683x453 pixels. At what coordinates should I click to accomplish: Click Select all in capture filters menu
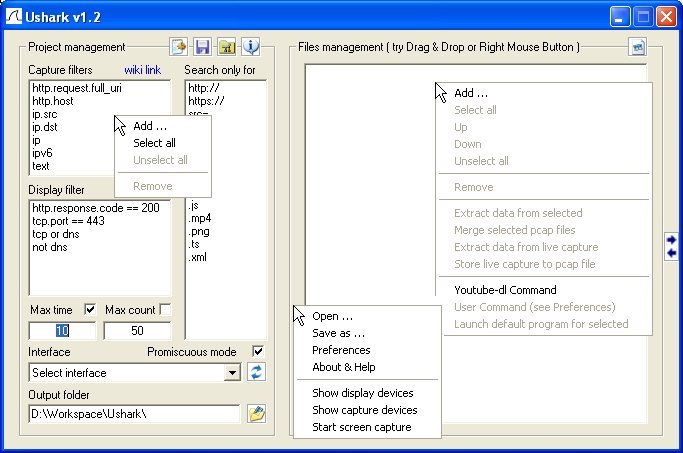point(154,143)
